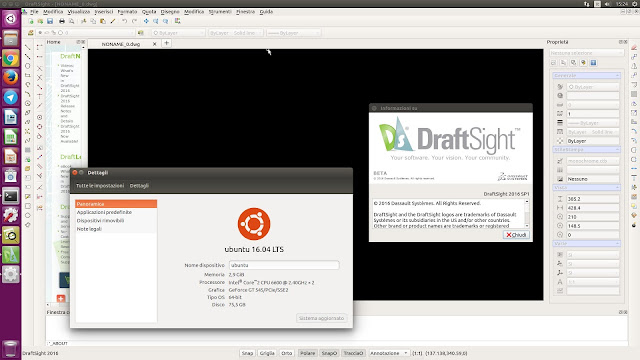Select the Circle draw tool
Viewport: 640px width, 360px height.
pyautogui.click(x=28, y=66)
